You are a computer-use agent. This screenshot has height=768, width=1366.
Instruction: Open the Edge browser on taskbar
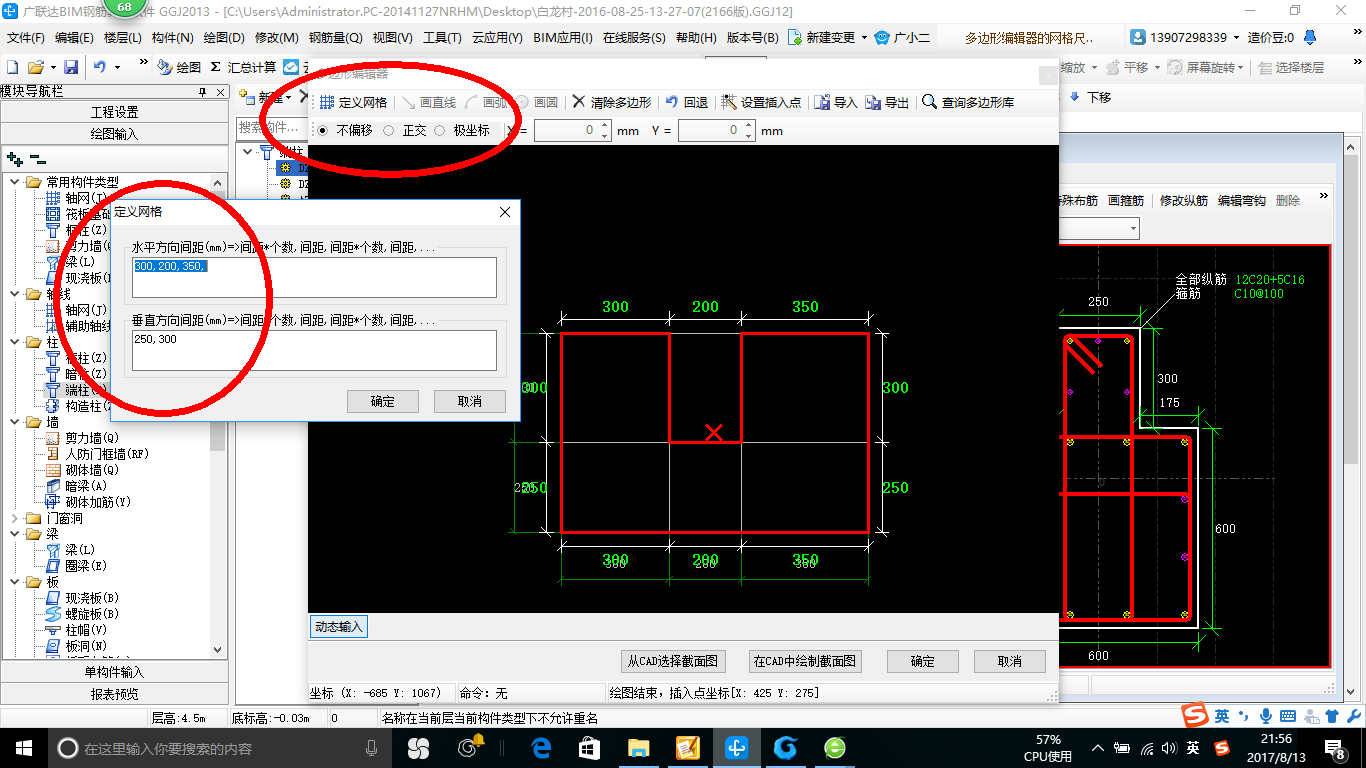(542, 747)
